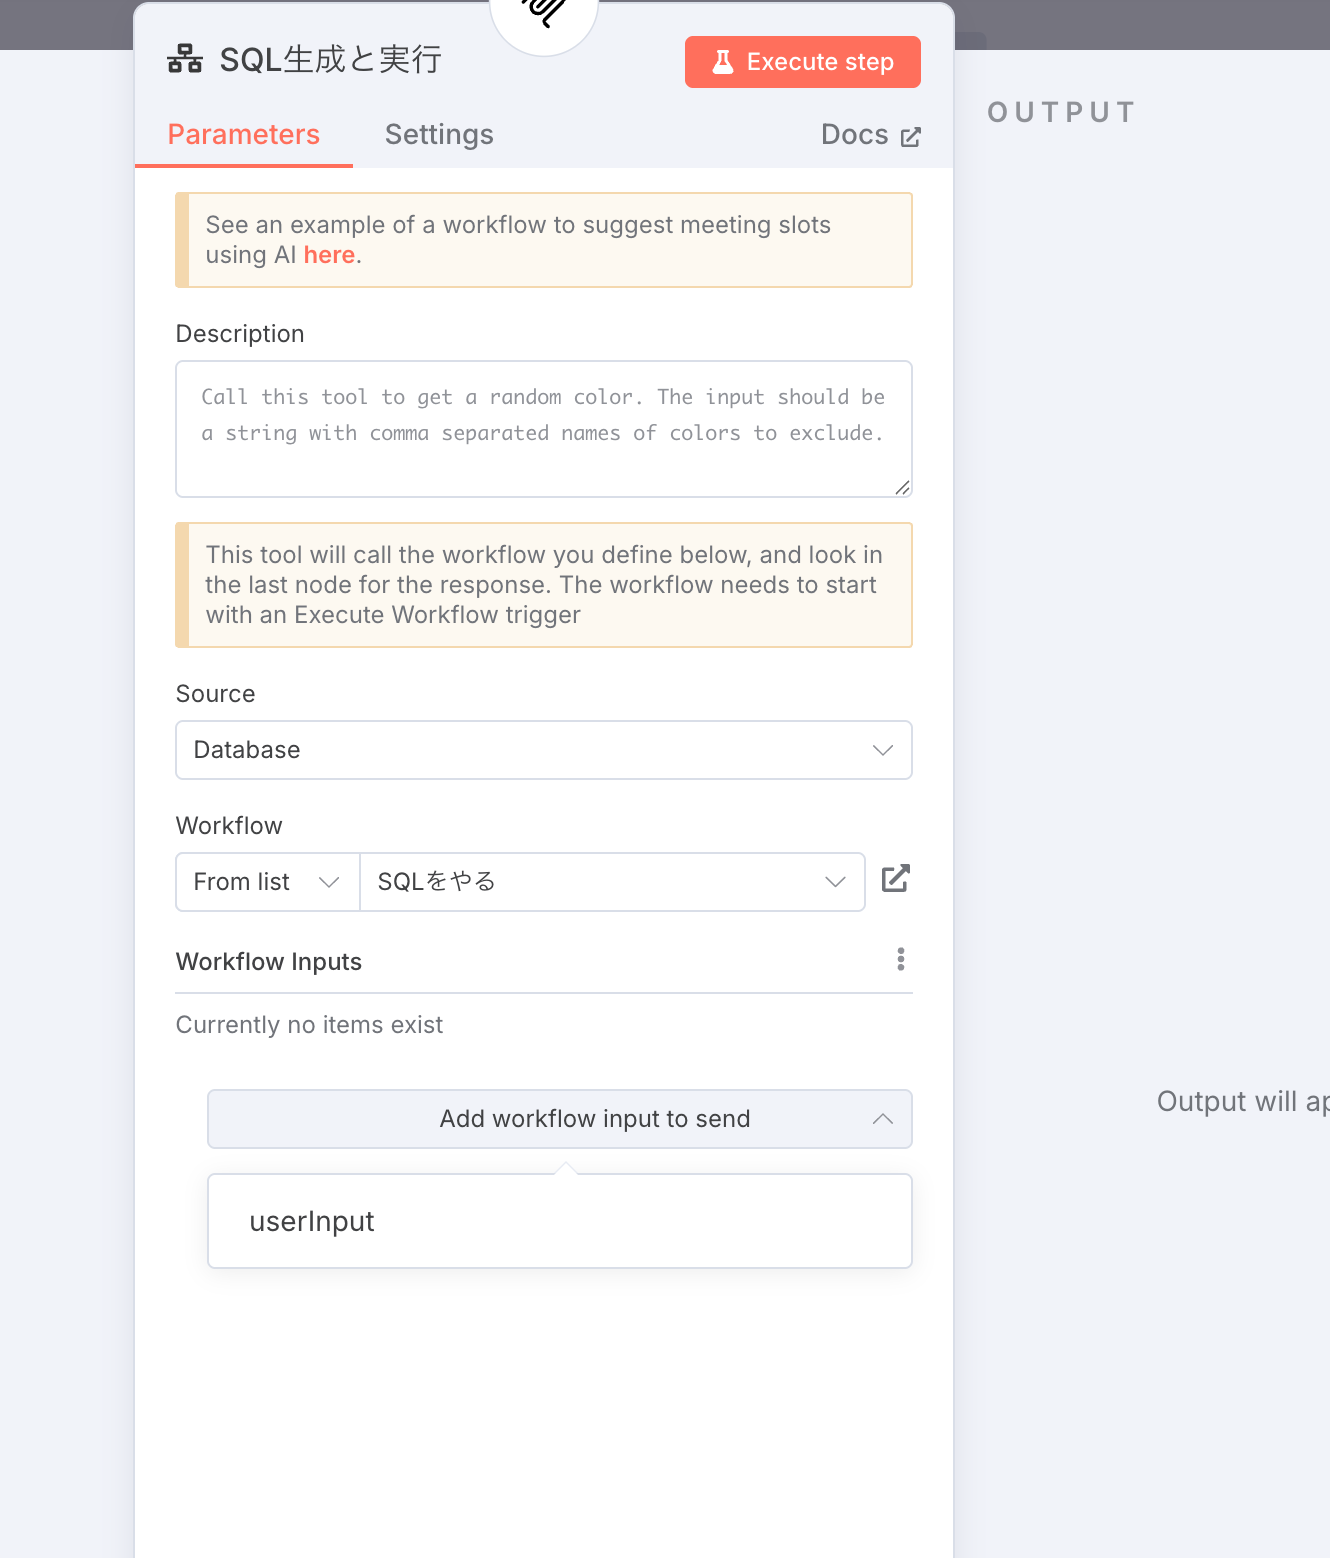Click the workflow node icon beside the title

pos(185,59)
